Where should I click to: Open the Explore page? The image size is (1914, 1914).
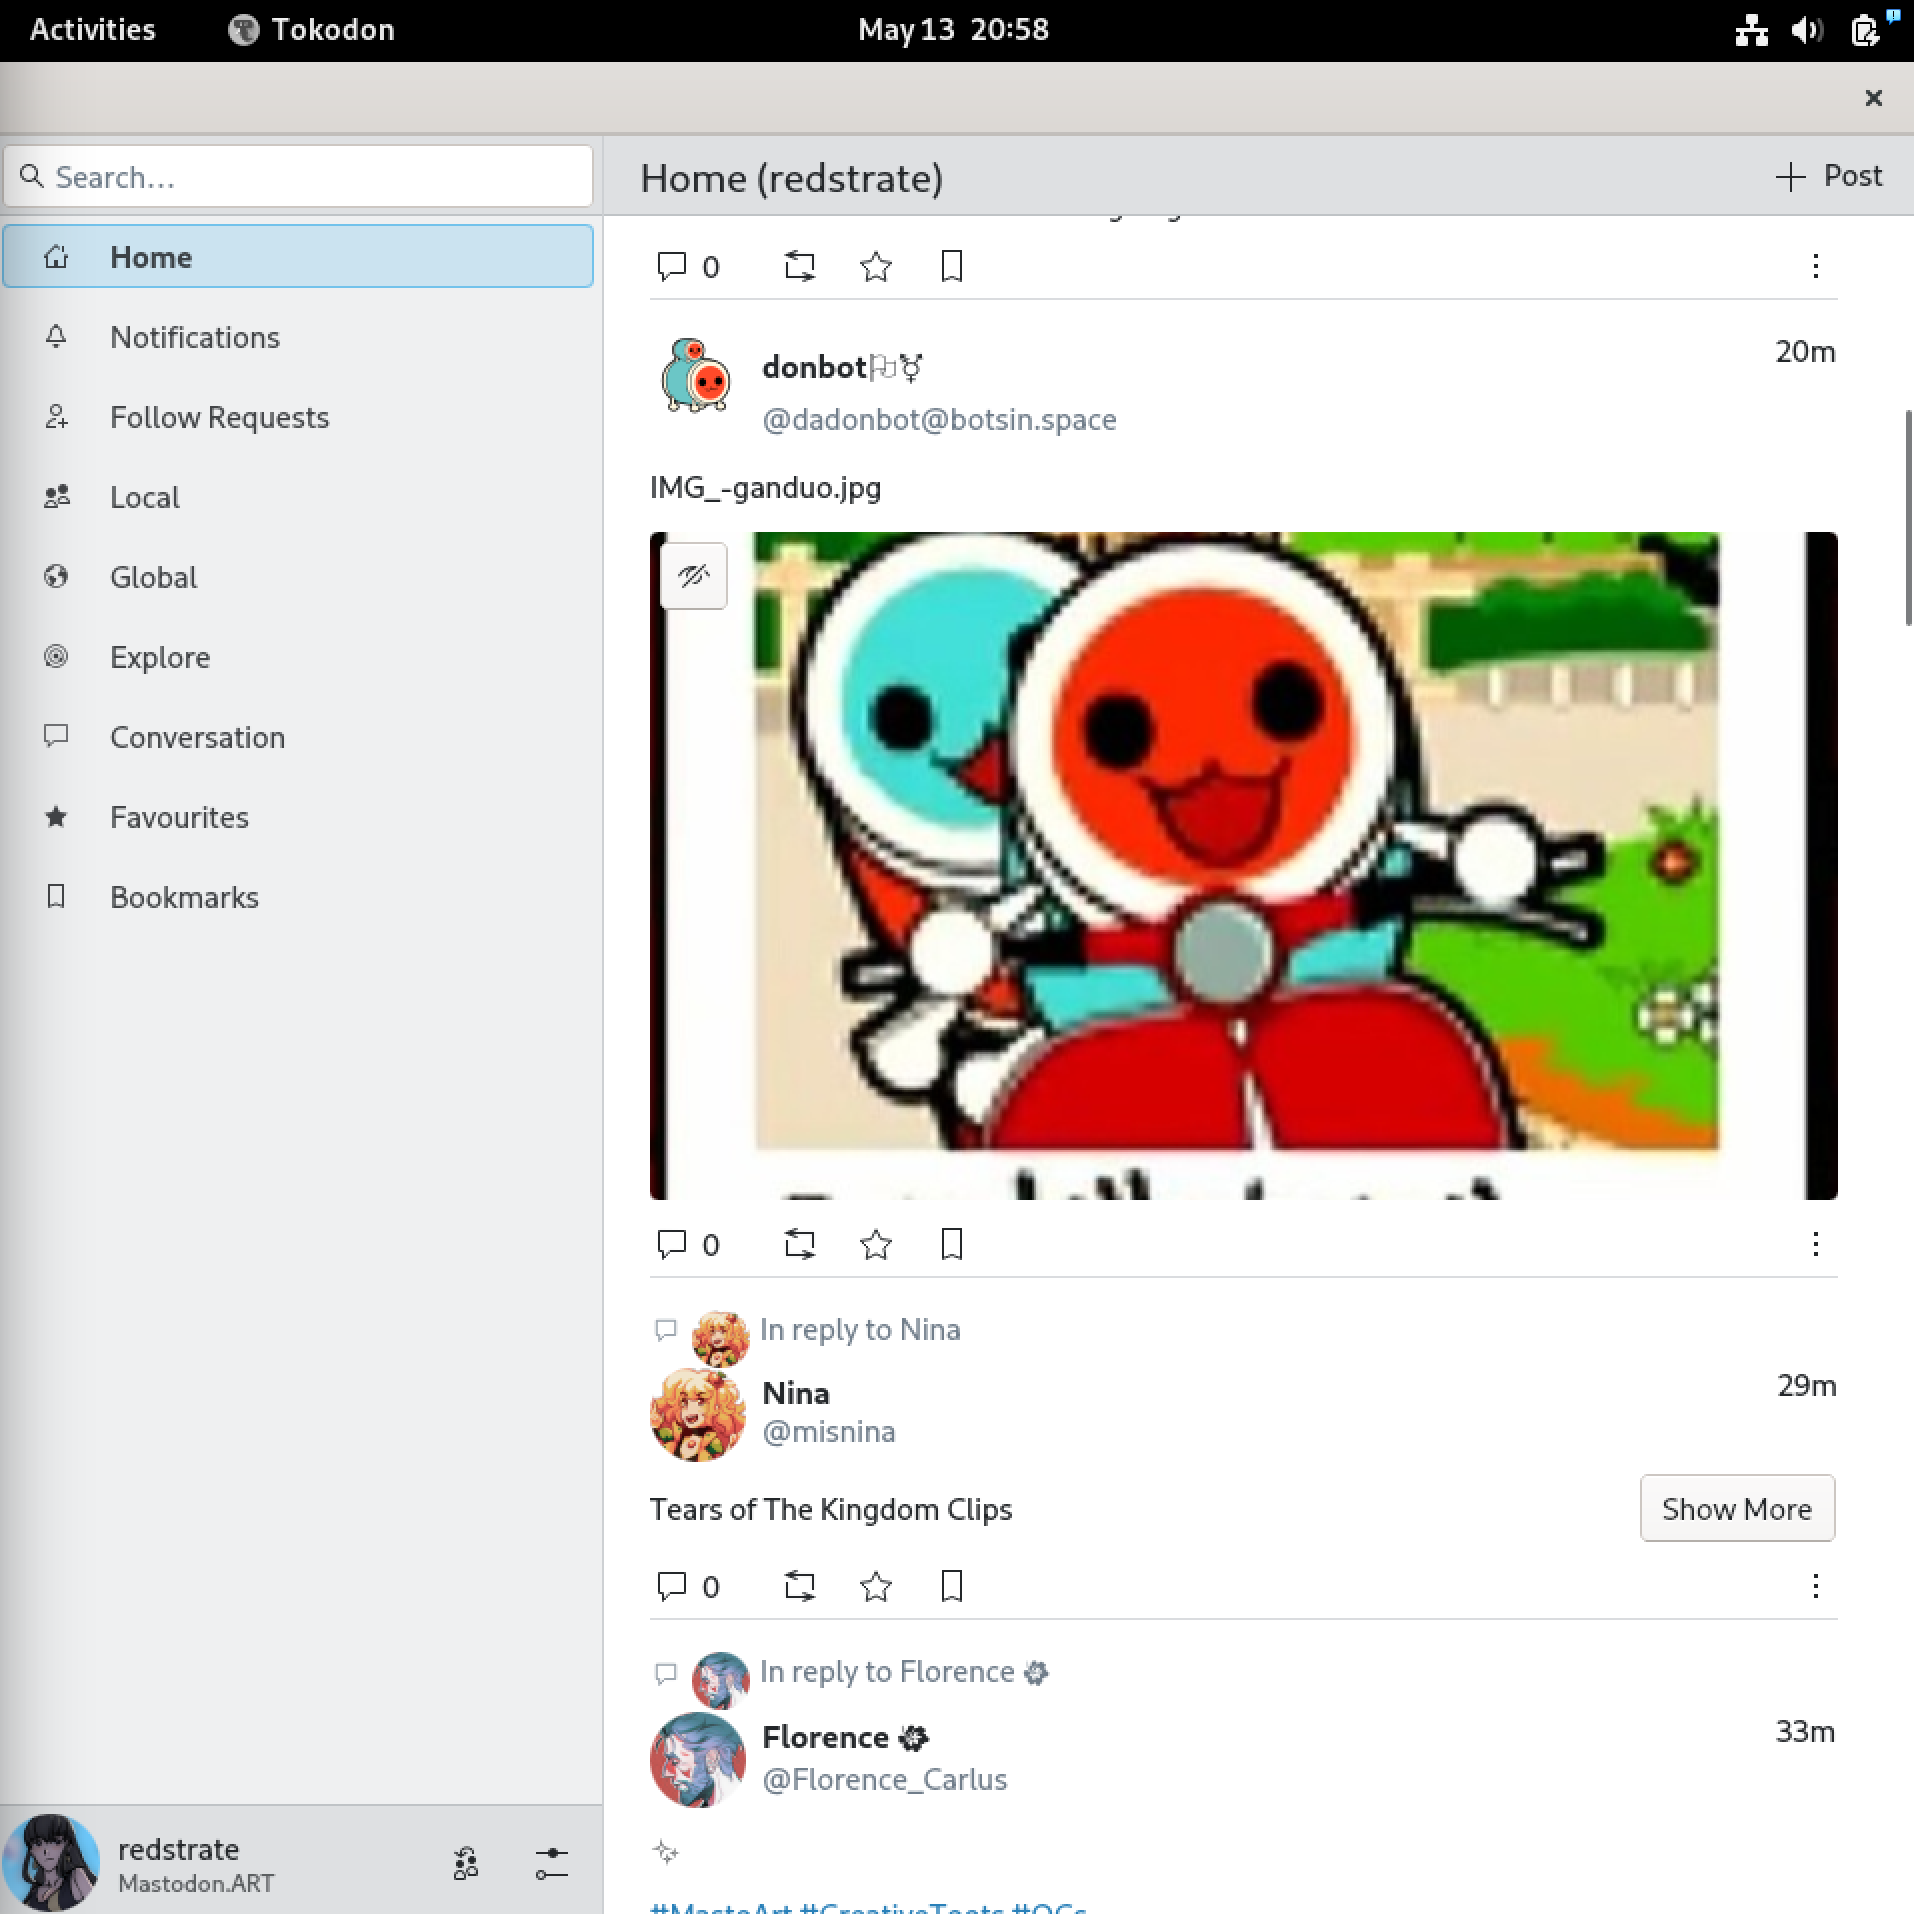tap(298, 657)
